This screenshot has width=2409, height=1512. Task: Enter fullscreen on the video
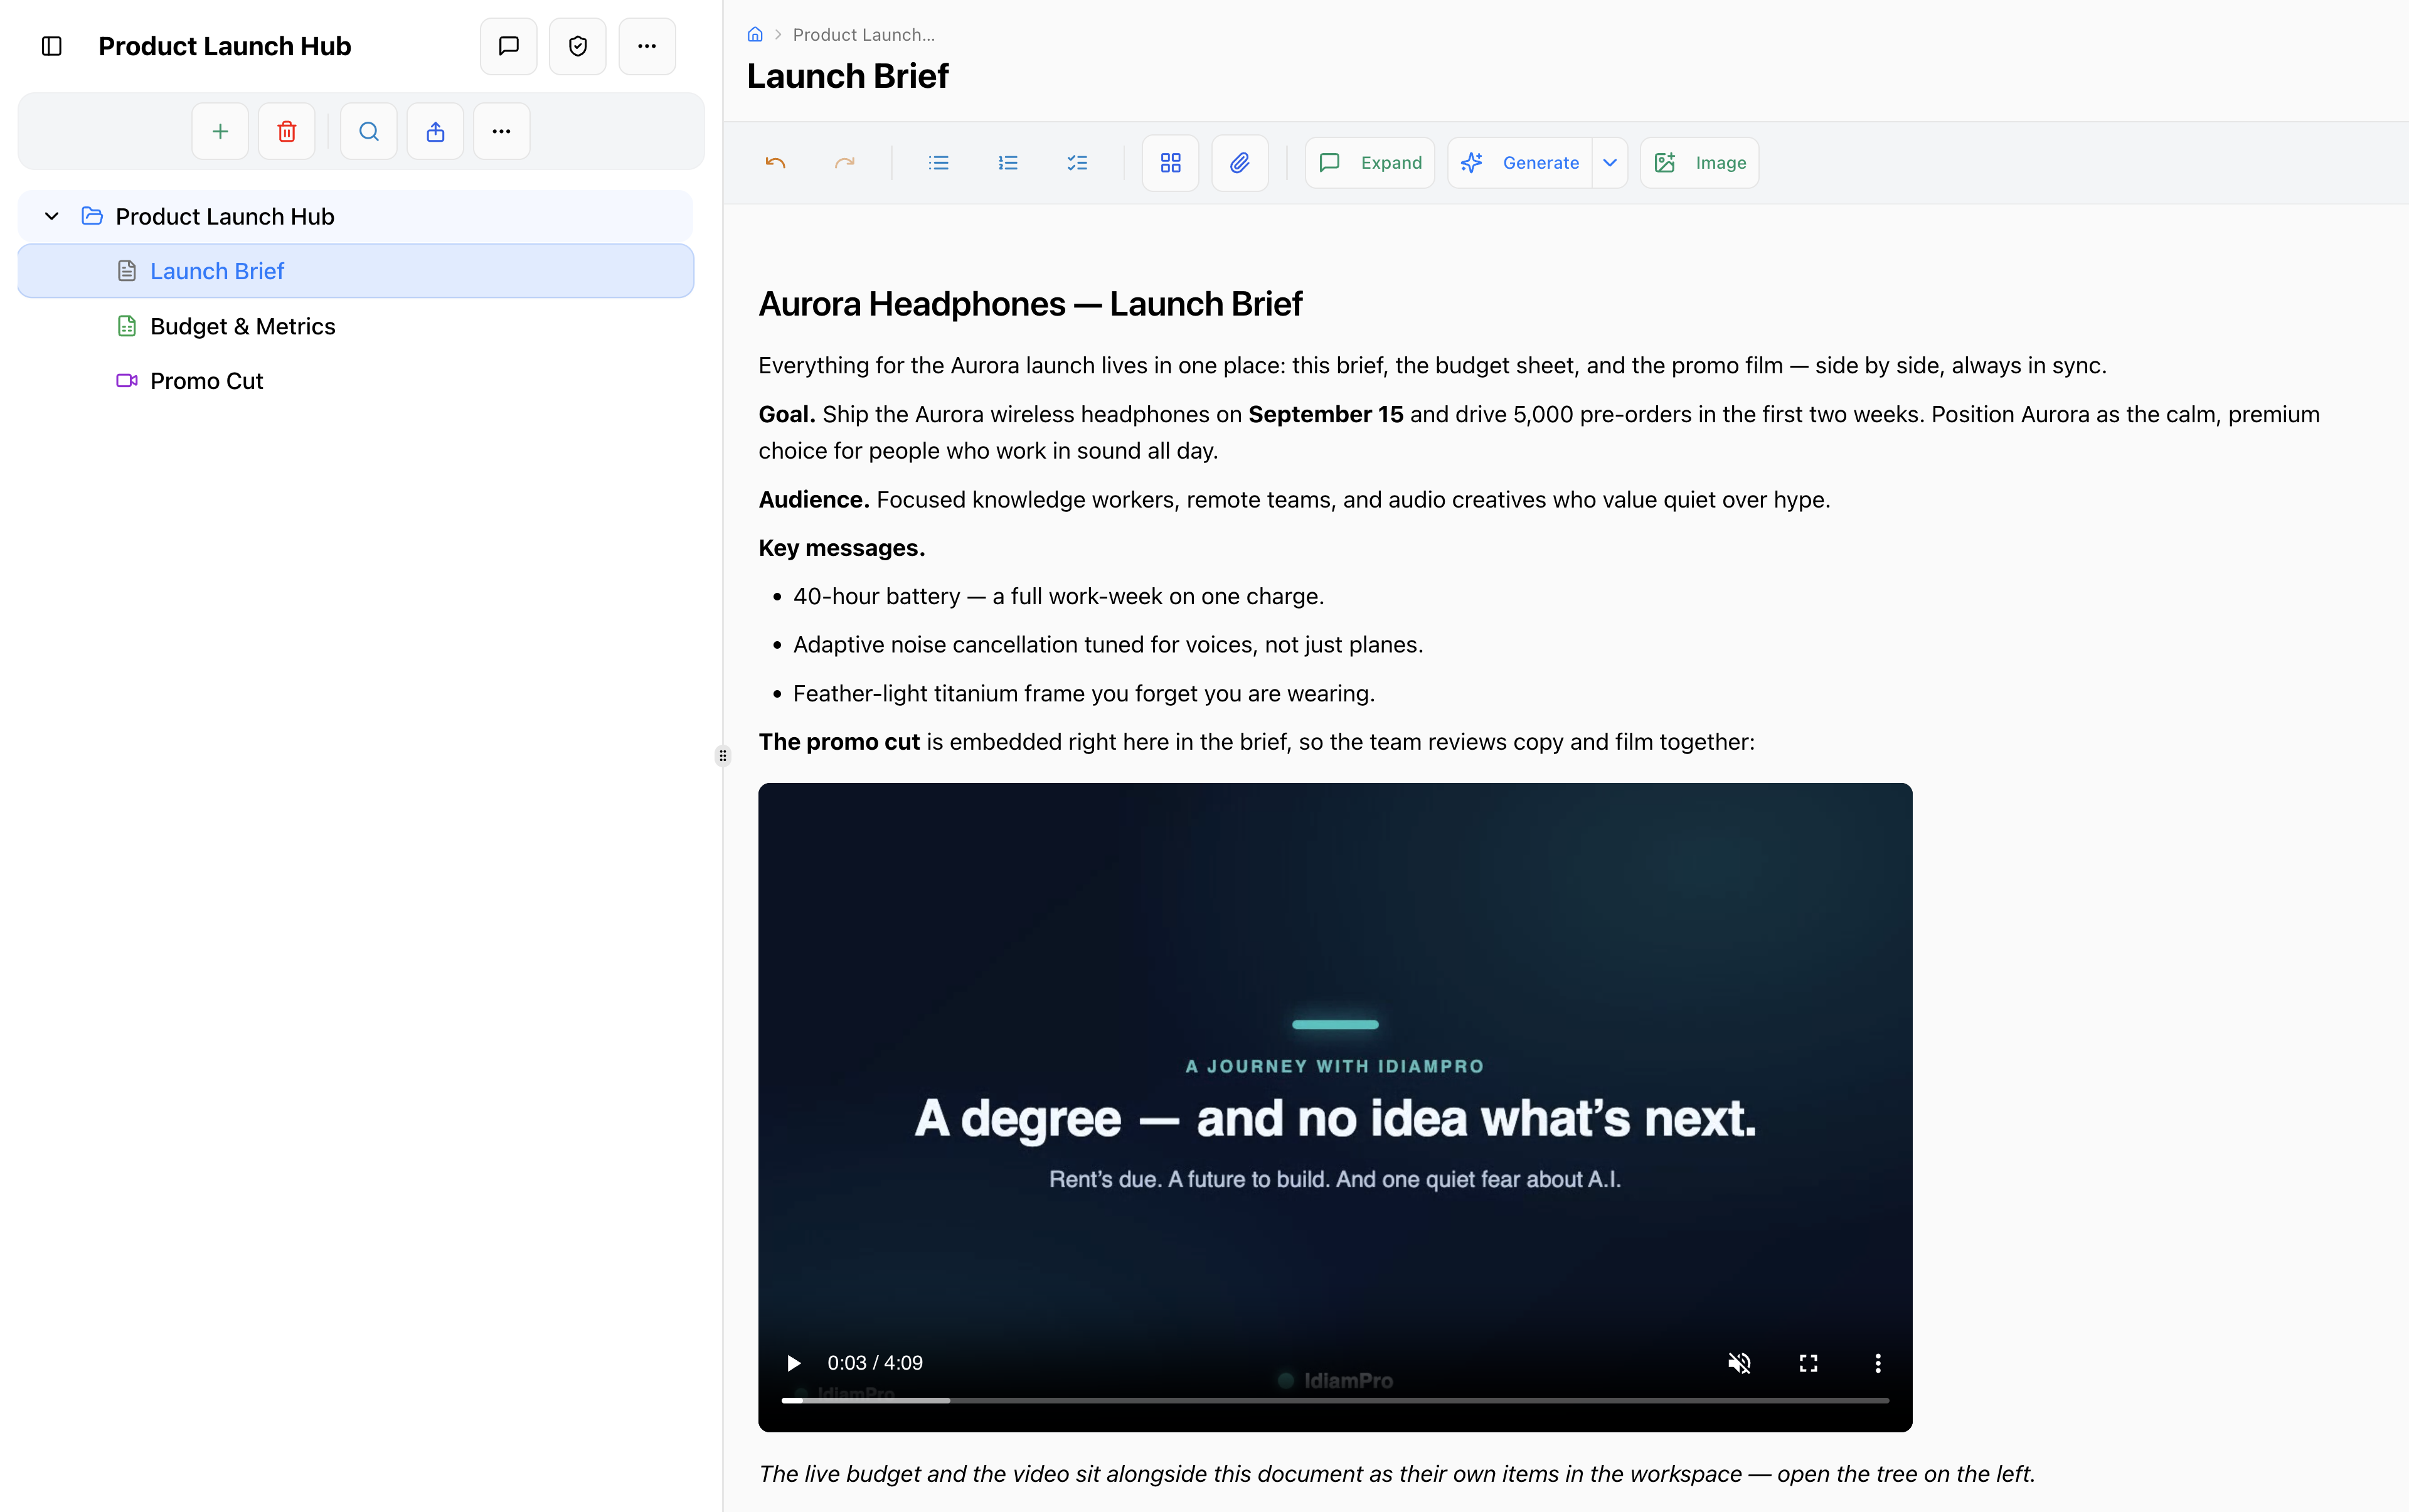(x=1808, y=1363)
